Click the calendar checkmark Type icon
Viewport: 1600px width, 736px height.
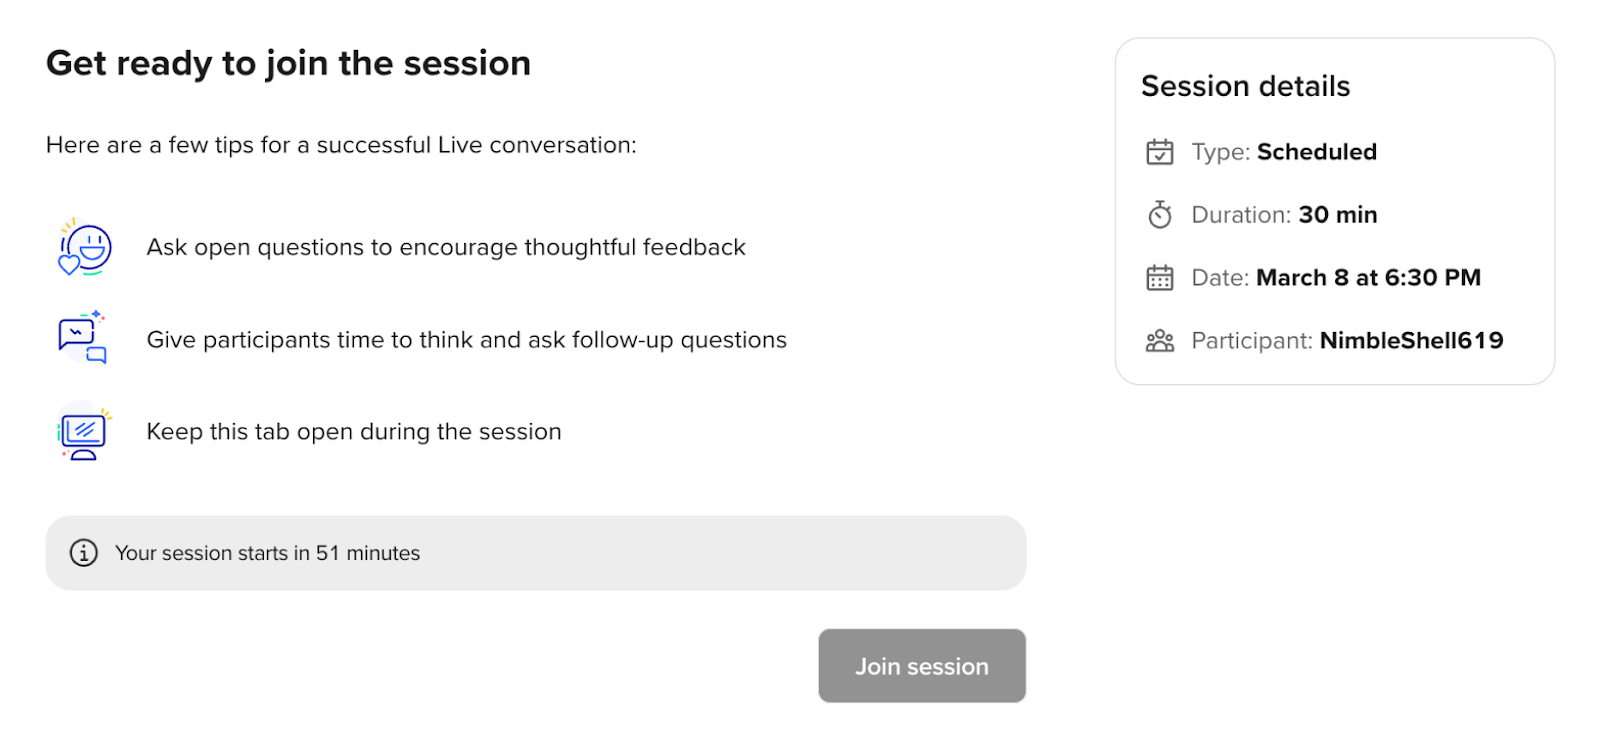[1160, 152]
